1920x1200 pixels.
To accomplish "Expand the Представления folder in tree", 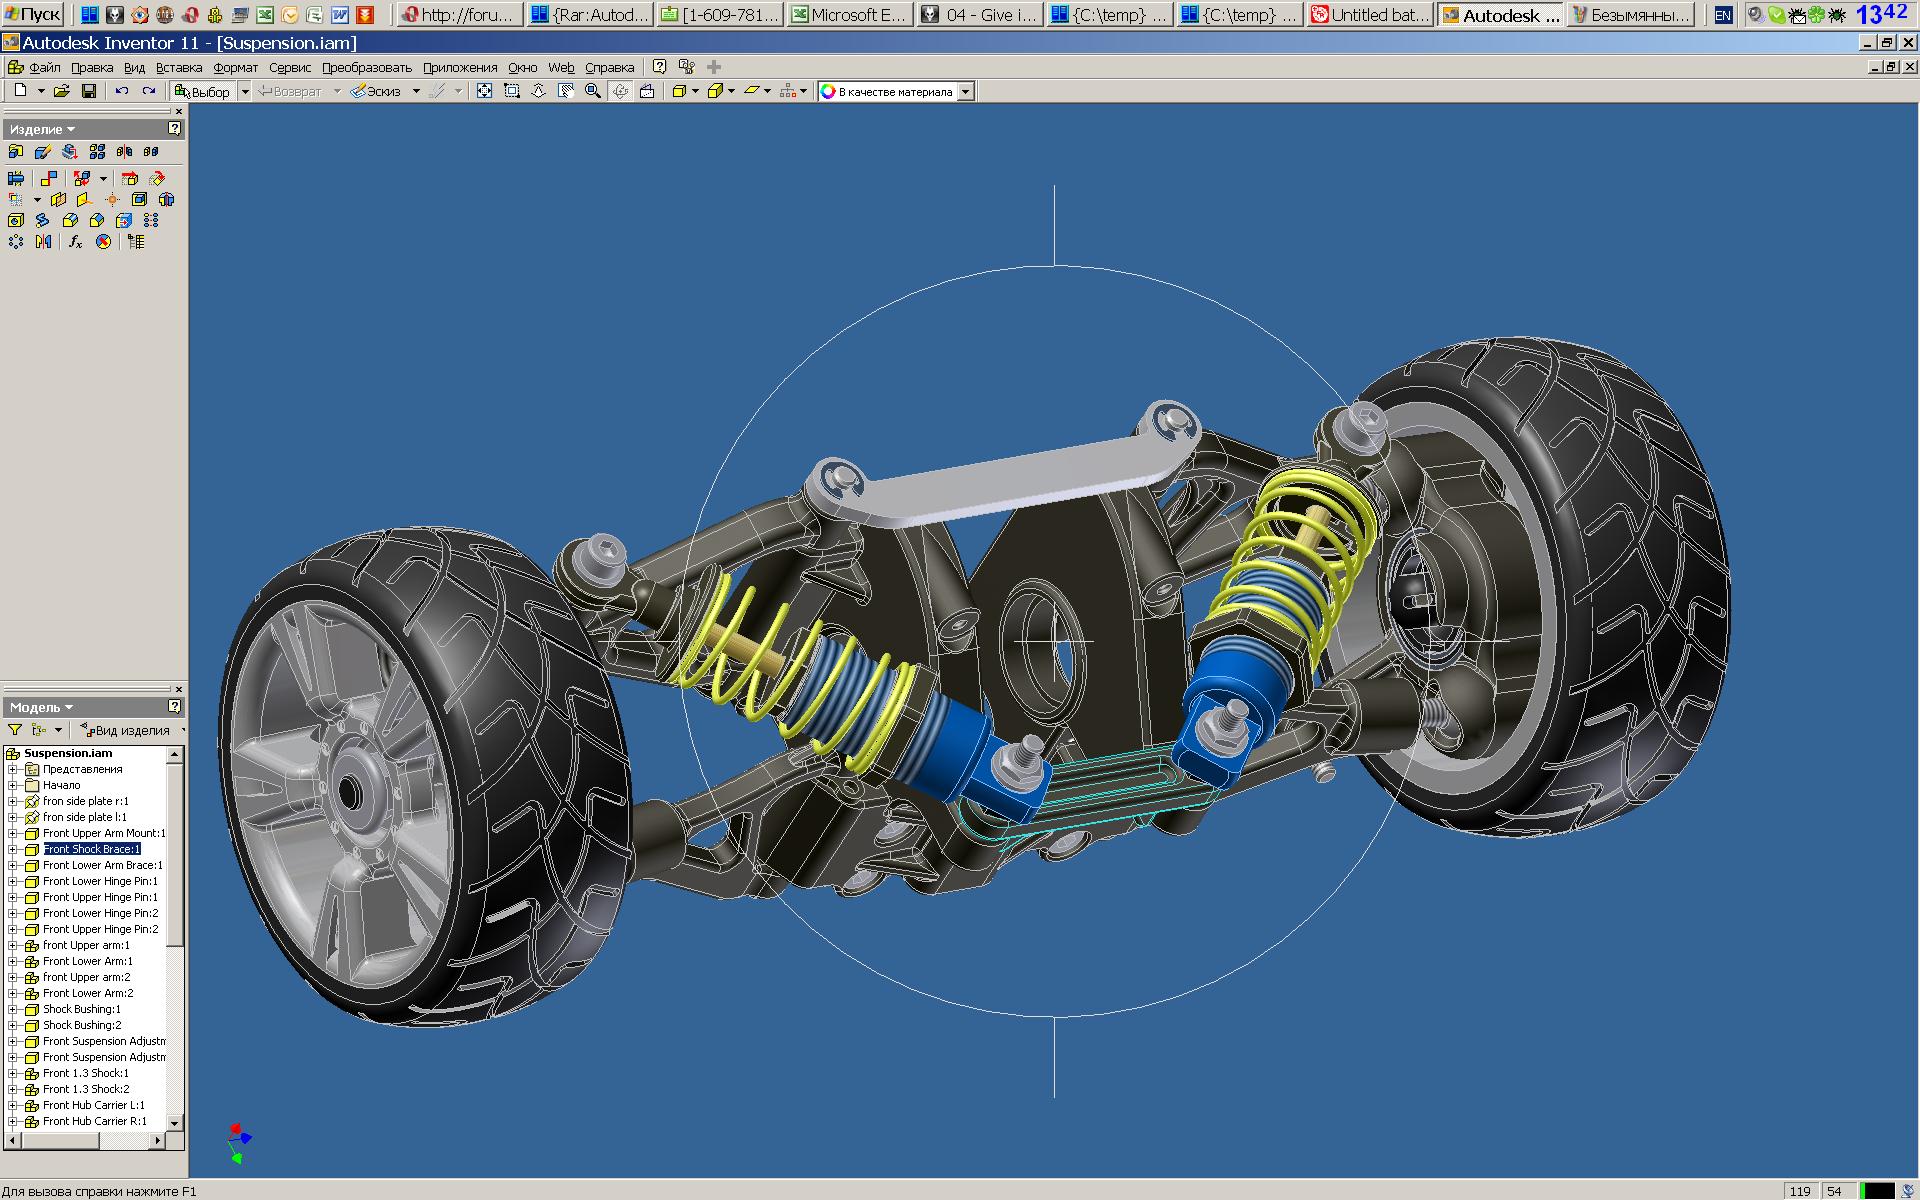I will [x=13, y=769].
